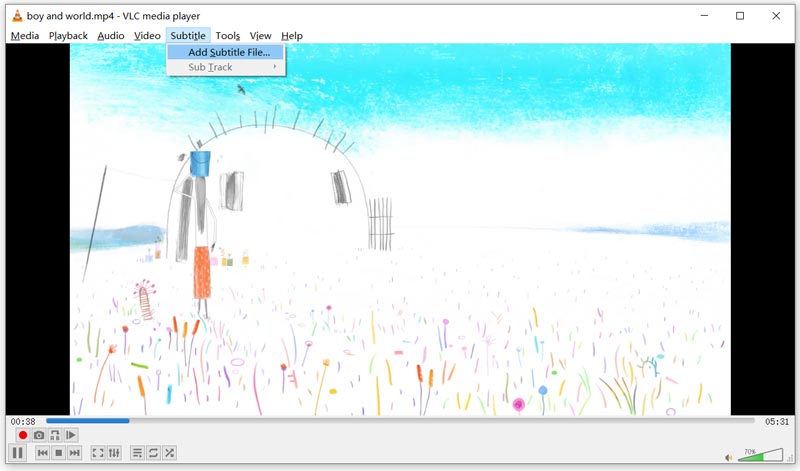Open the Video menu
Viewport: 800px width, 471px height.
point(147,36)
